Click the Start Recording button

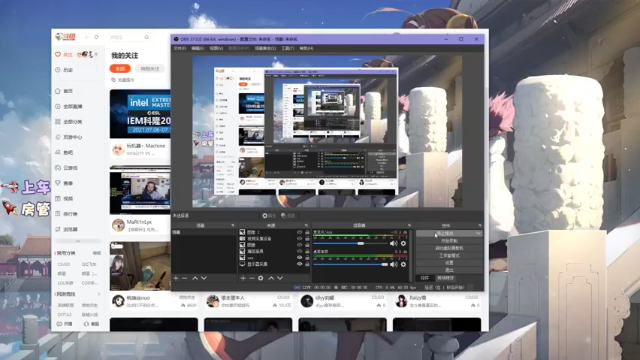coord(449,241)
